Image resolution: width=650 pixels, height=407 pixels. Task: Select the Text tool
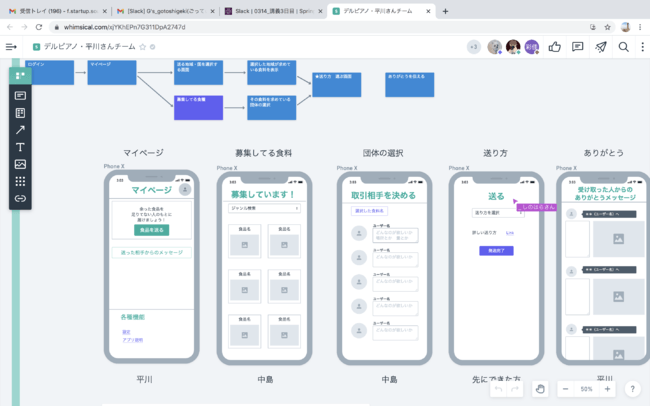[x=20, y=147]
